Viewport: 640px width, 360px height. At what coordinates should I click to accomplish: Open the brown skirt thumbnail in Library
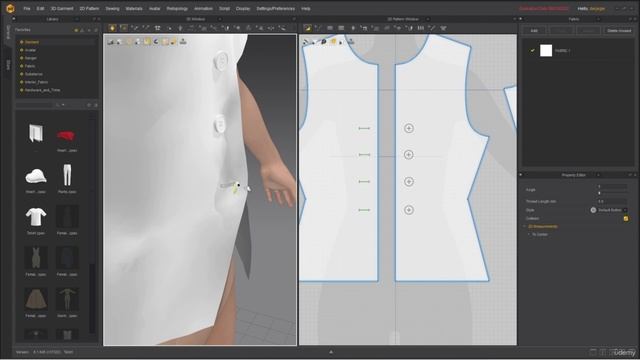(36, 299)
